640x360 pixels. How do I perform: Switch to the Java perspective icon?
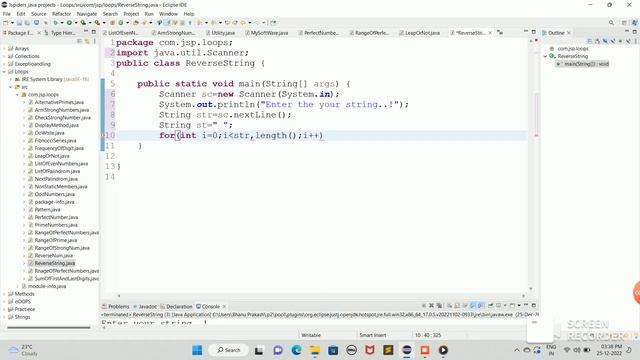pyautogui.click(x=635, y=23)
